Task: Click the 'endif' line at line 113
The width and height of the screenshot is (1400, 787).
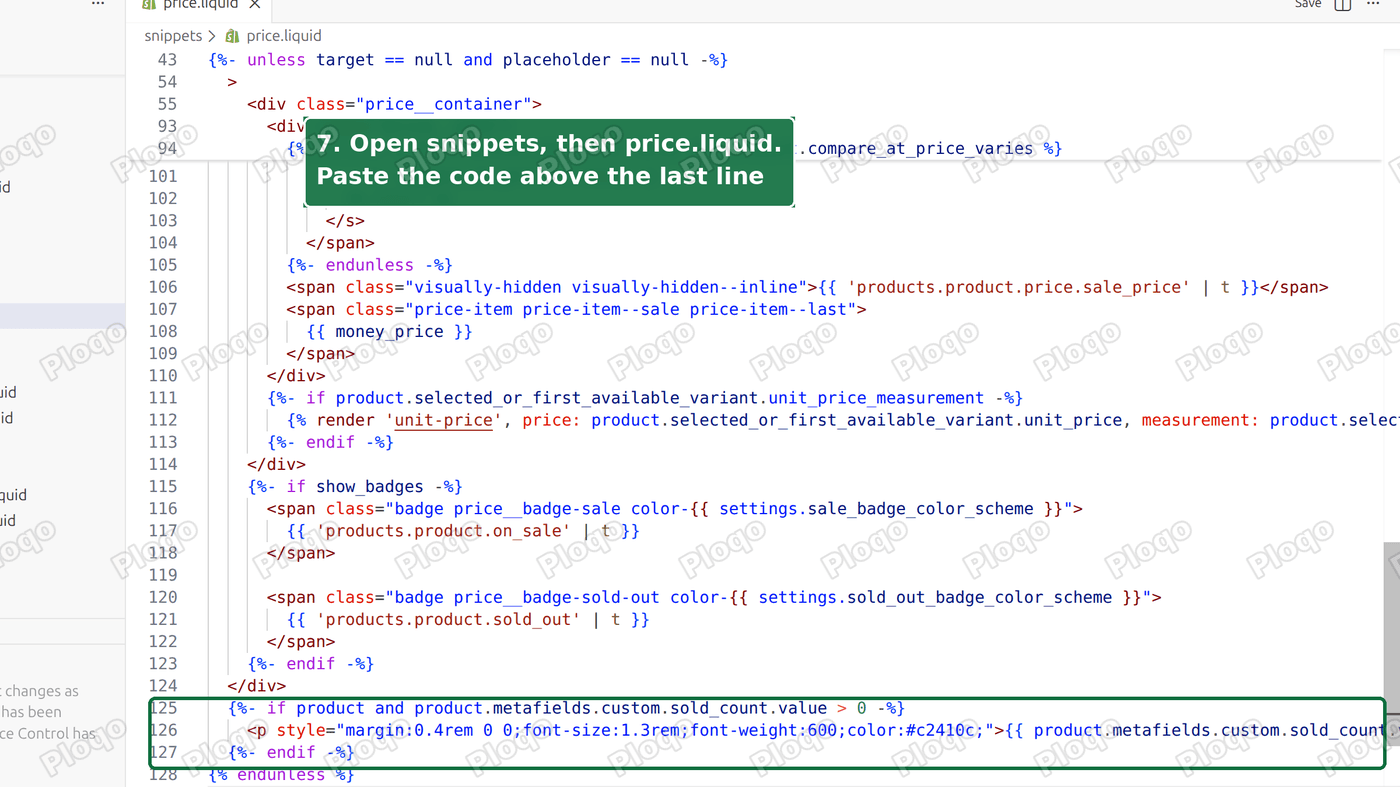Action: 330,442
